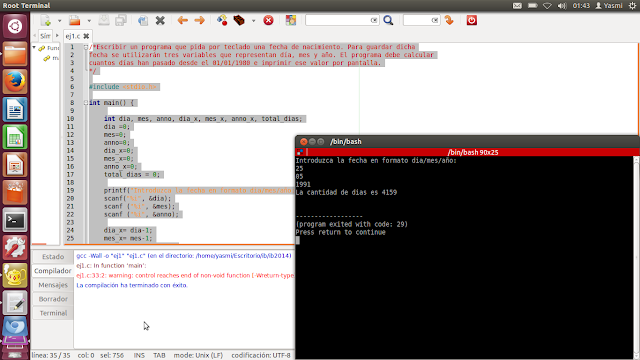Image resolution: width=640 pixels, height=360 pixels.
Task: Click 'línea: 35 / 35' status entry
Action: coord(51,356)
